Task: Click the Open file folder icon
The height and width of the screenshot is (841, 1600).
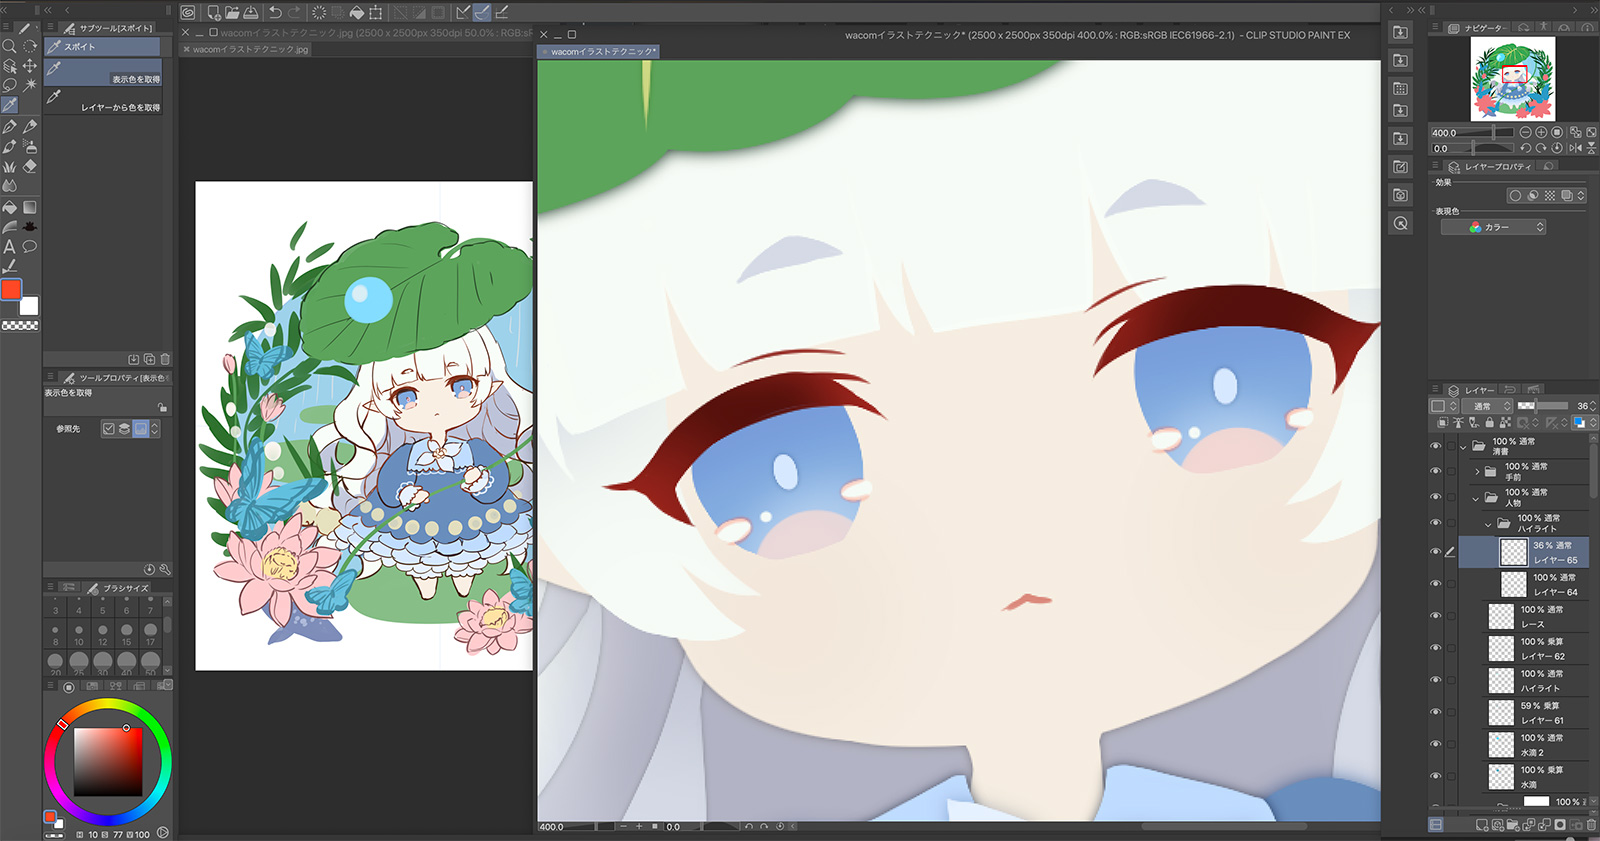Action: click(232, 12)
